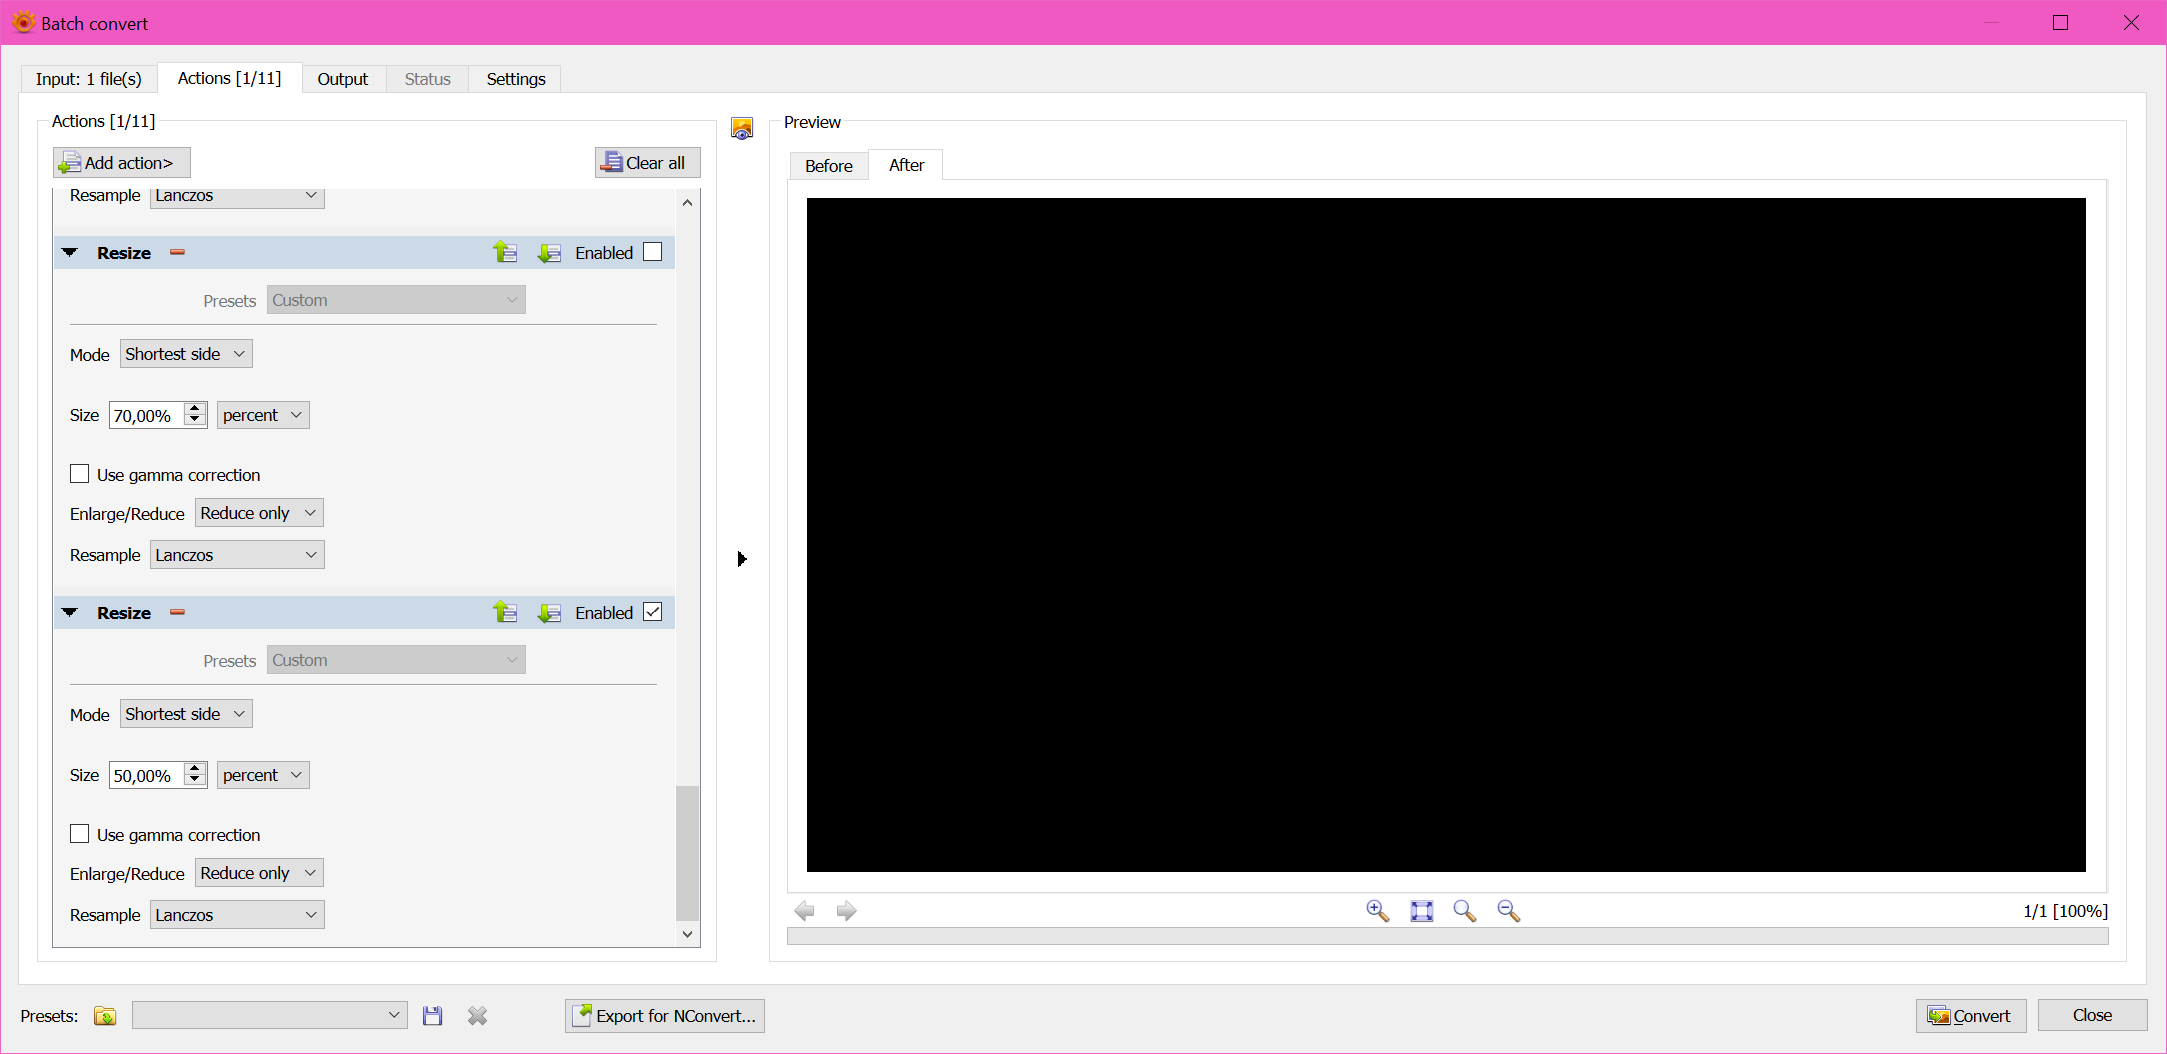Disable the second Resize action checkbox
This screenshot has height=1054, width=2167.
pos(653,613)
